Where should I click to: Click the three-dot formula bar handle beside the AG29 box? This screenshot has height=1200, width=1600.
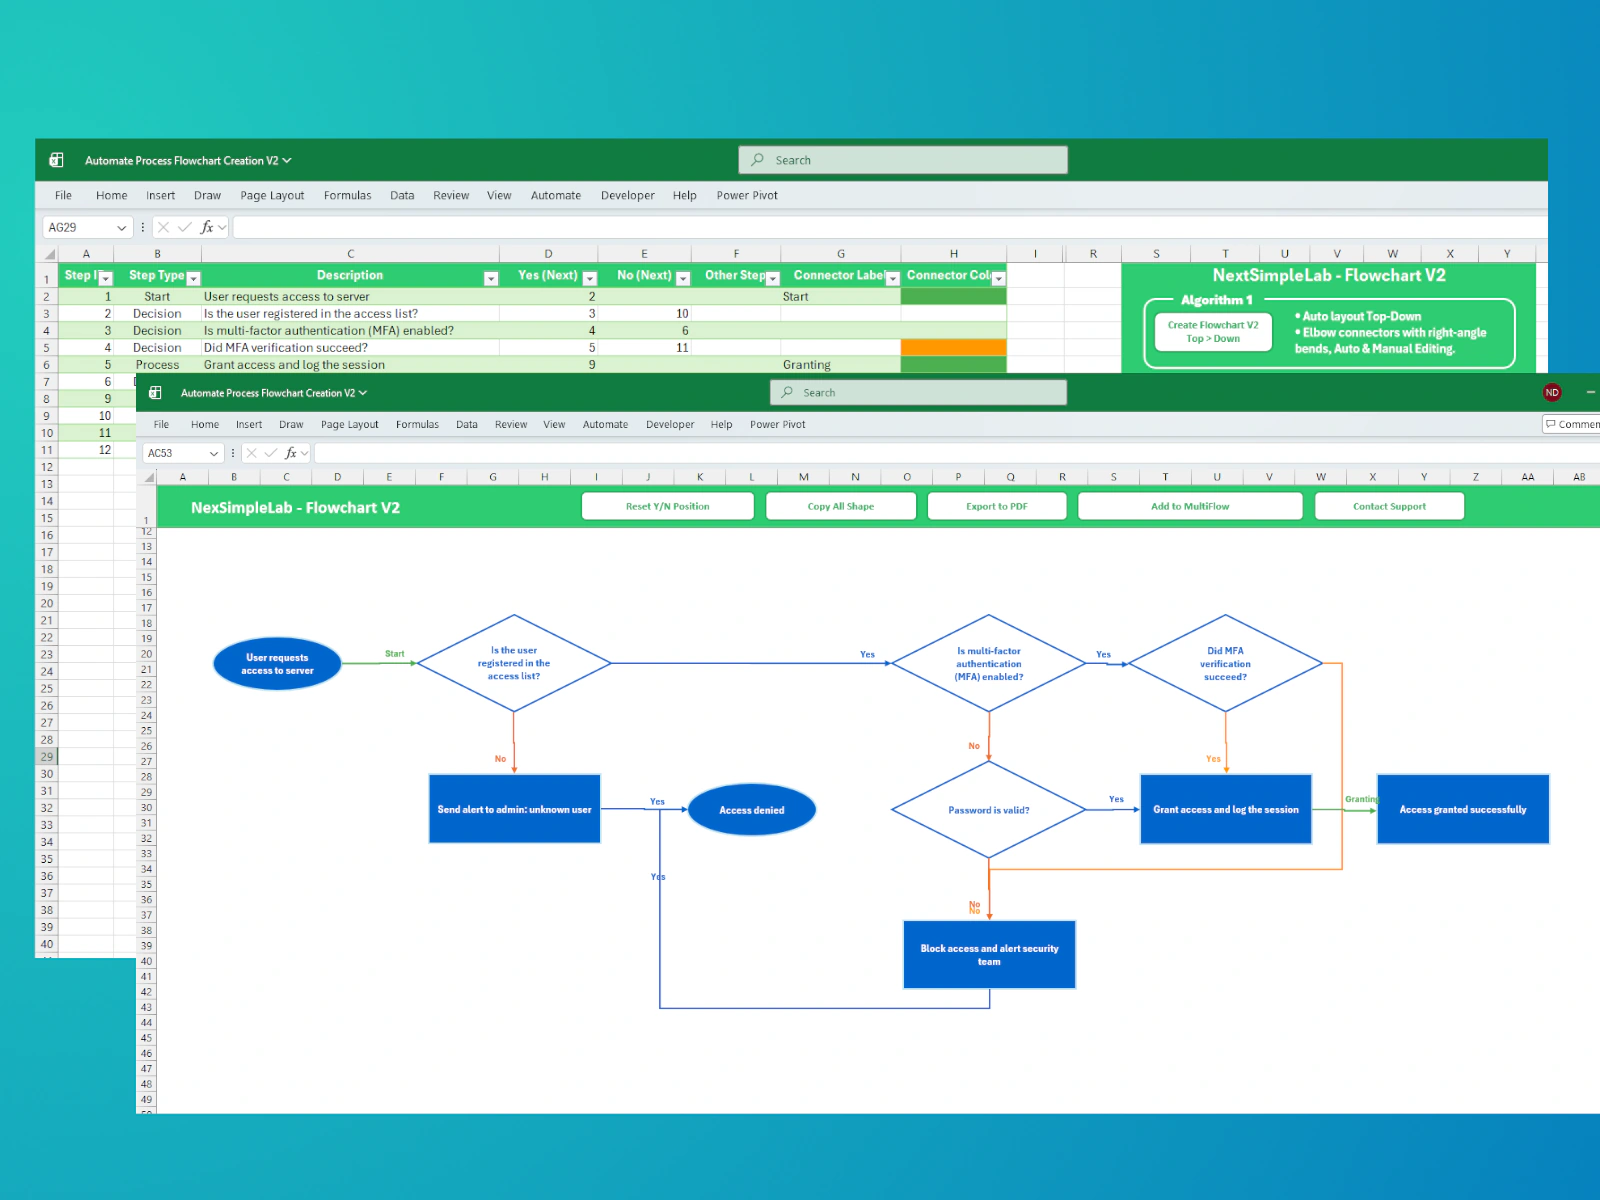(x=143, y=227)
